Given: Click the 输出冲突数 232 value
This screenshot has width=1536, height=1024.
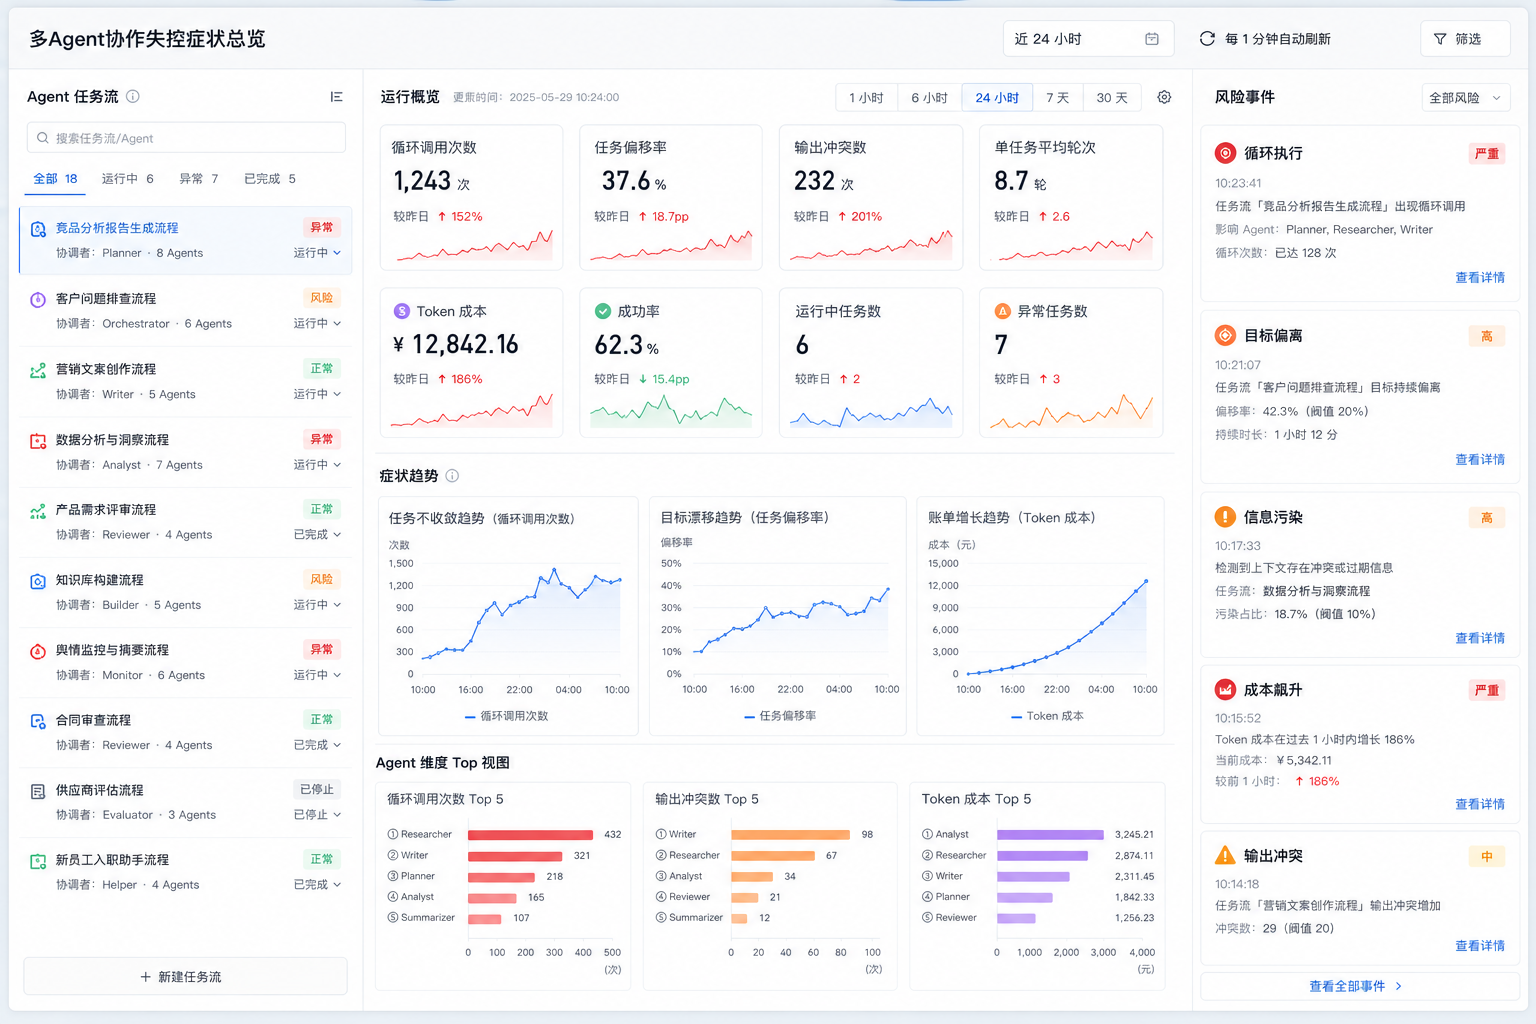Looking at the screenshot, I should [815, 181].
